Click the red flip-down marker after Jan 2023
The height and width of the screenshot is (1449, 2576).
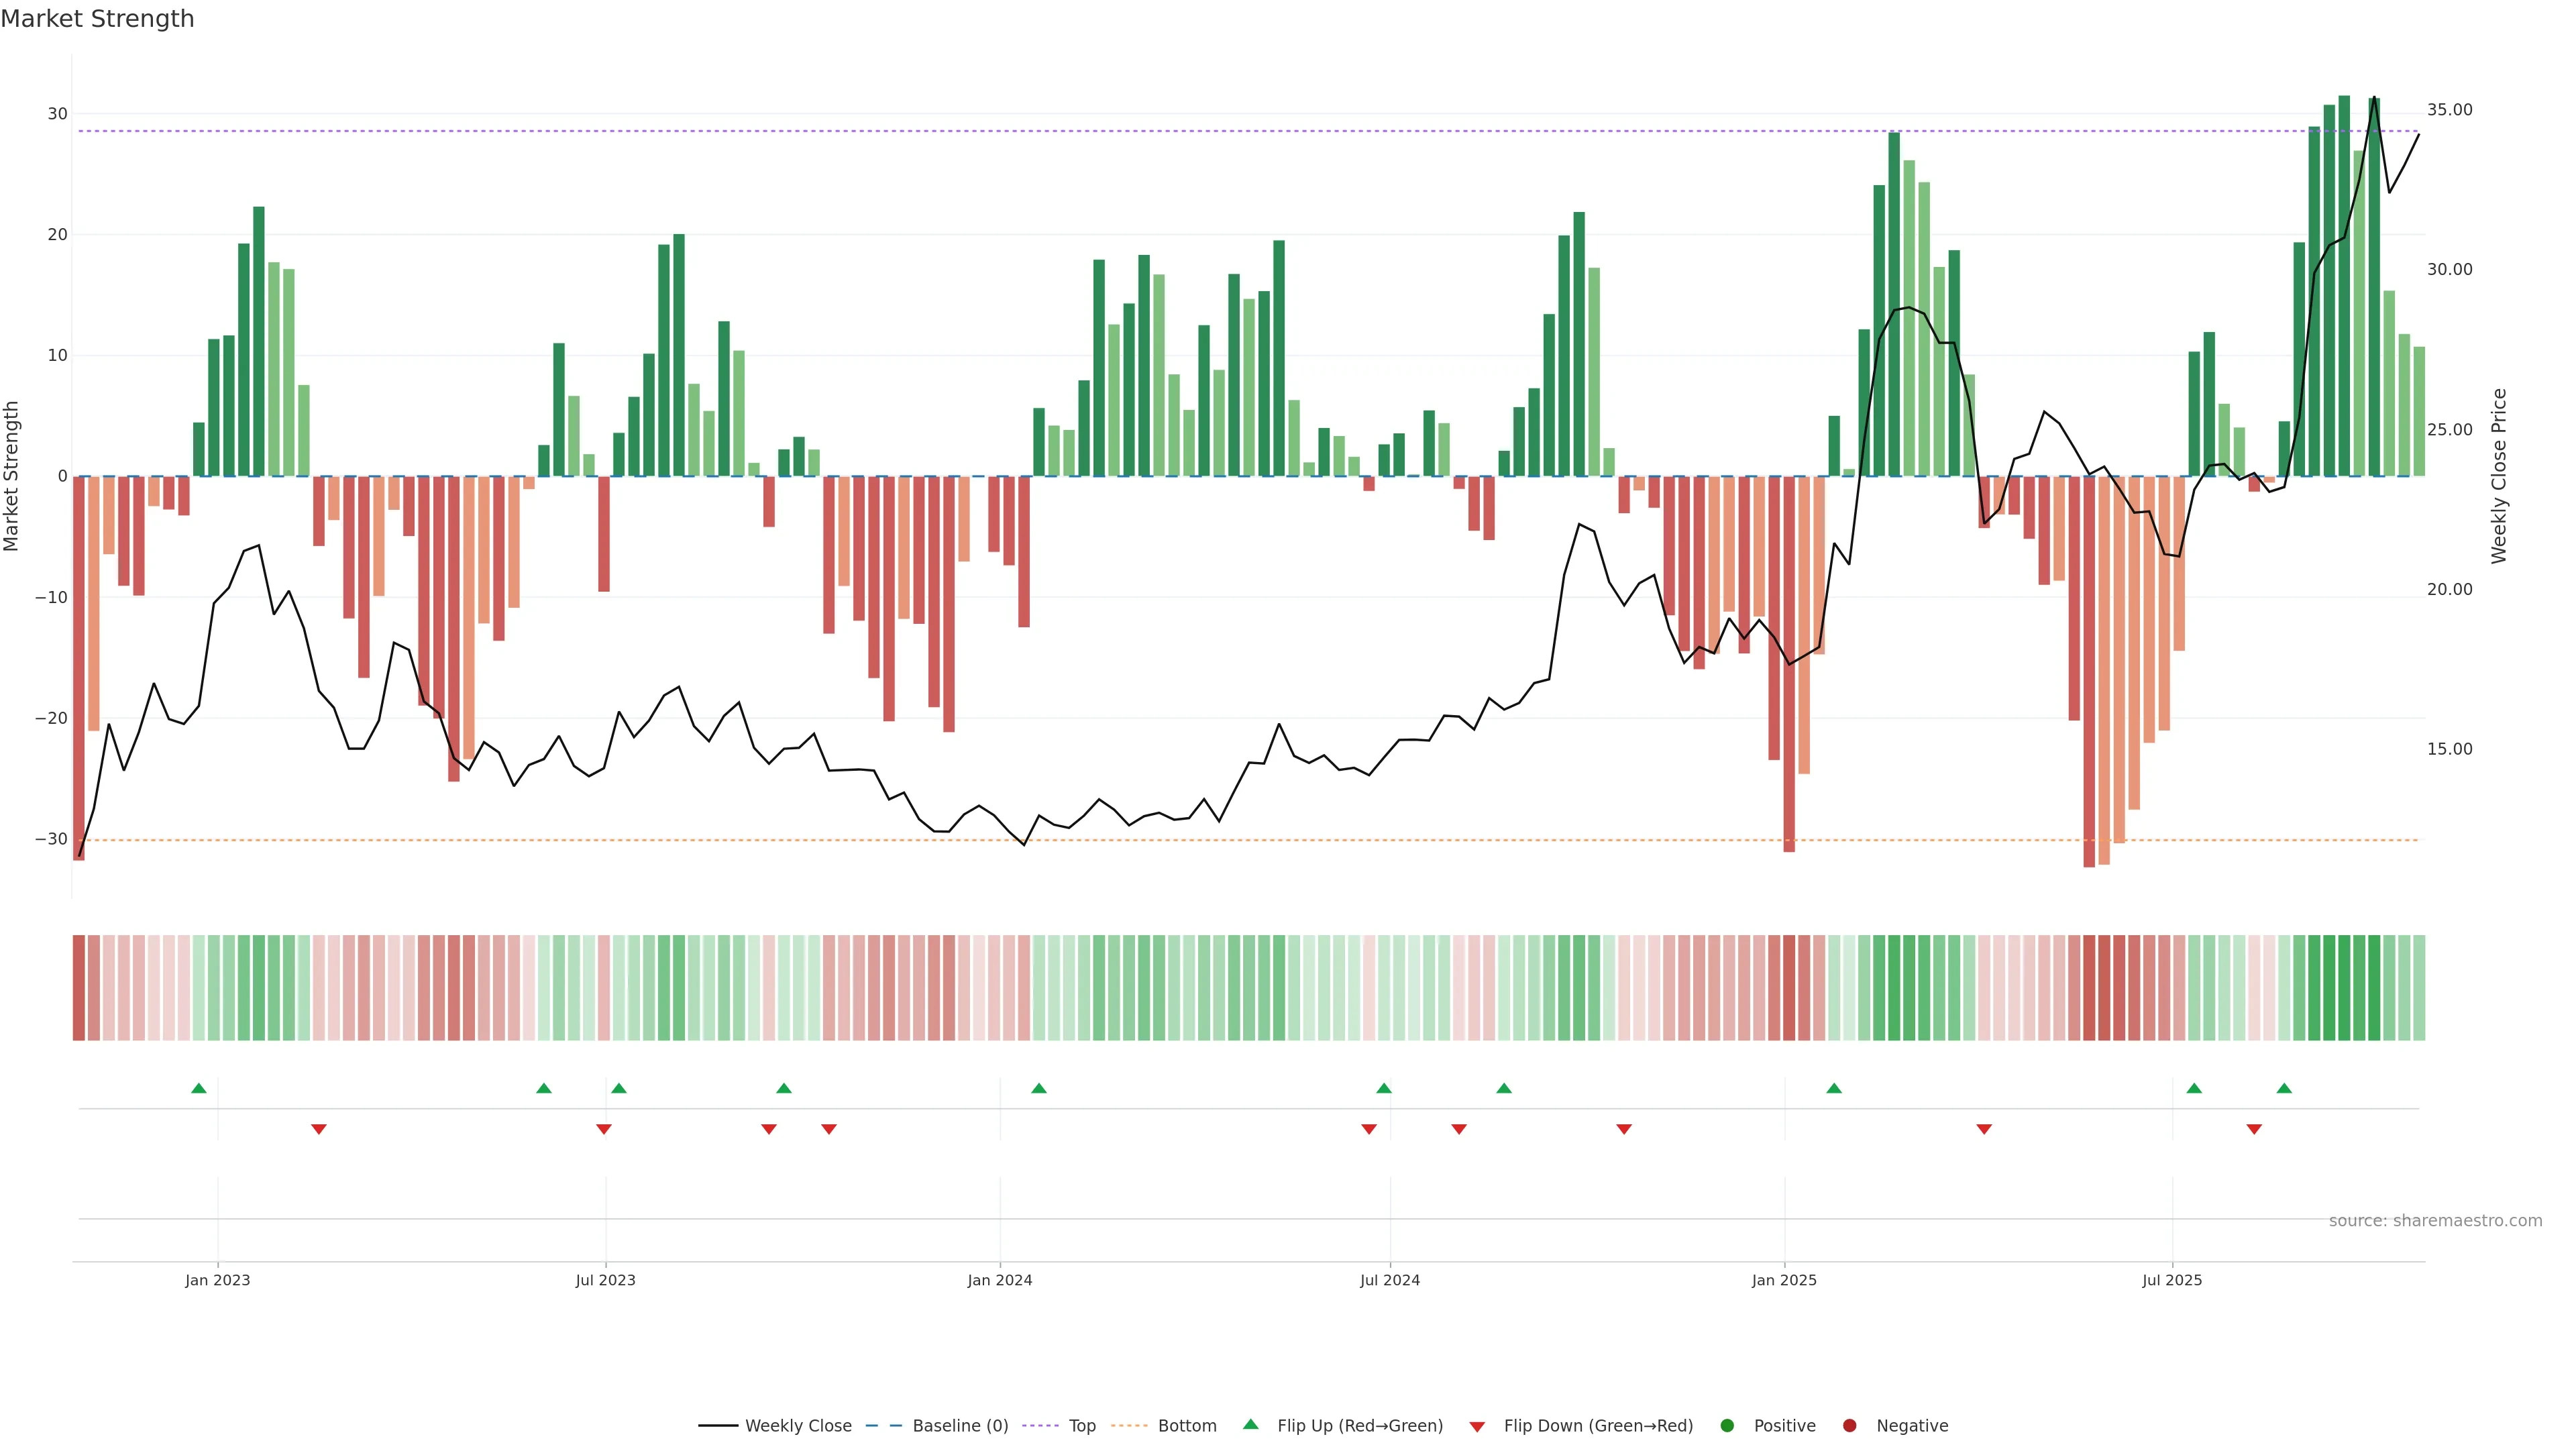pyautogui.click(x=319, y=1129)
